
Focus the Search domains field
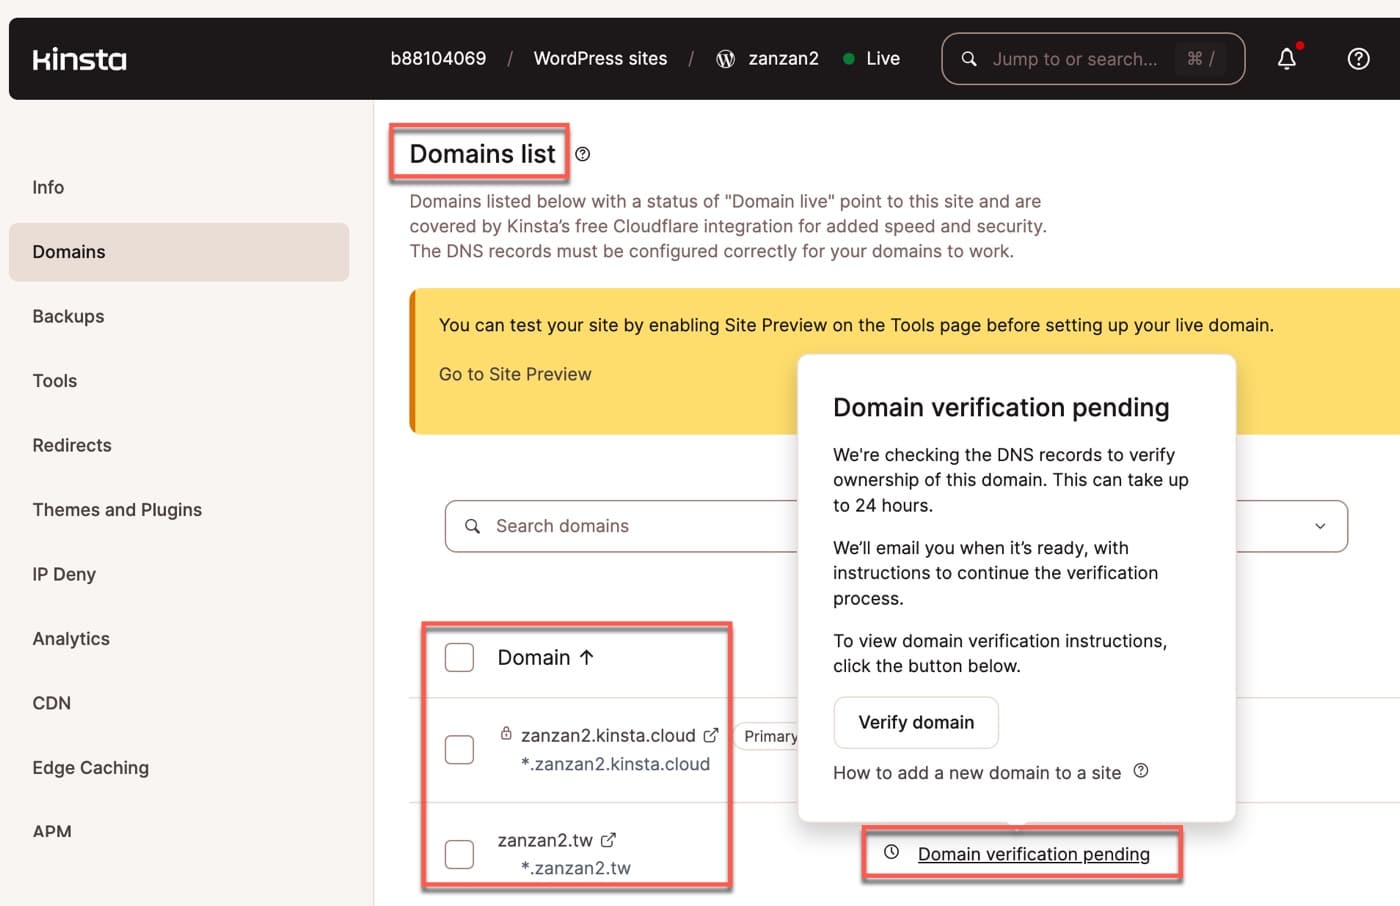pyautogui.click(x=621, y=526)
